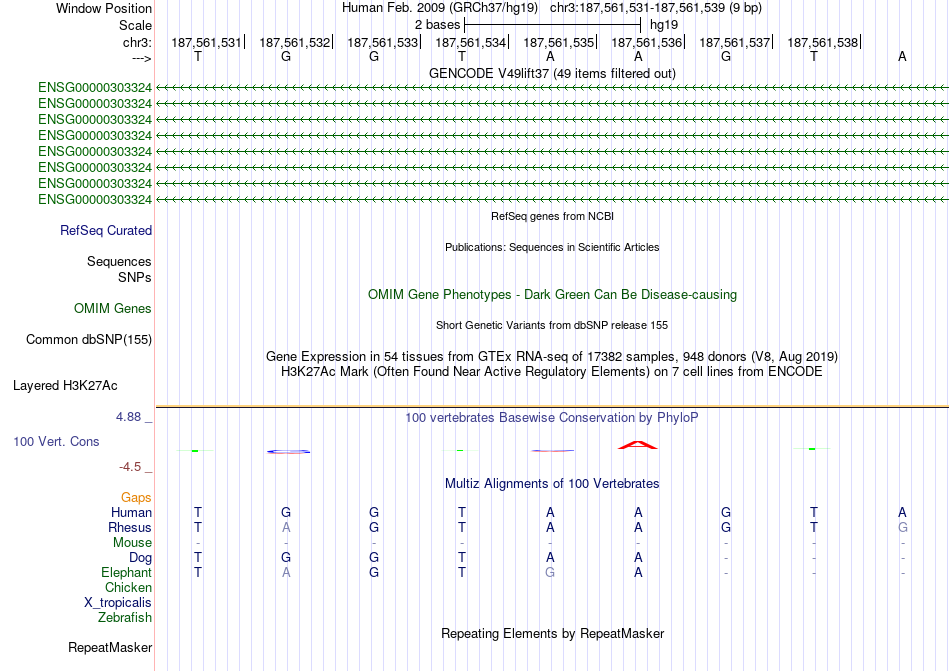Open the Layered H3K27Ac track label
The height and width of the screenshot is (671, 950).
tap(65, 386)
